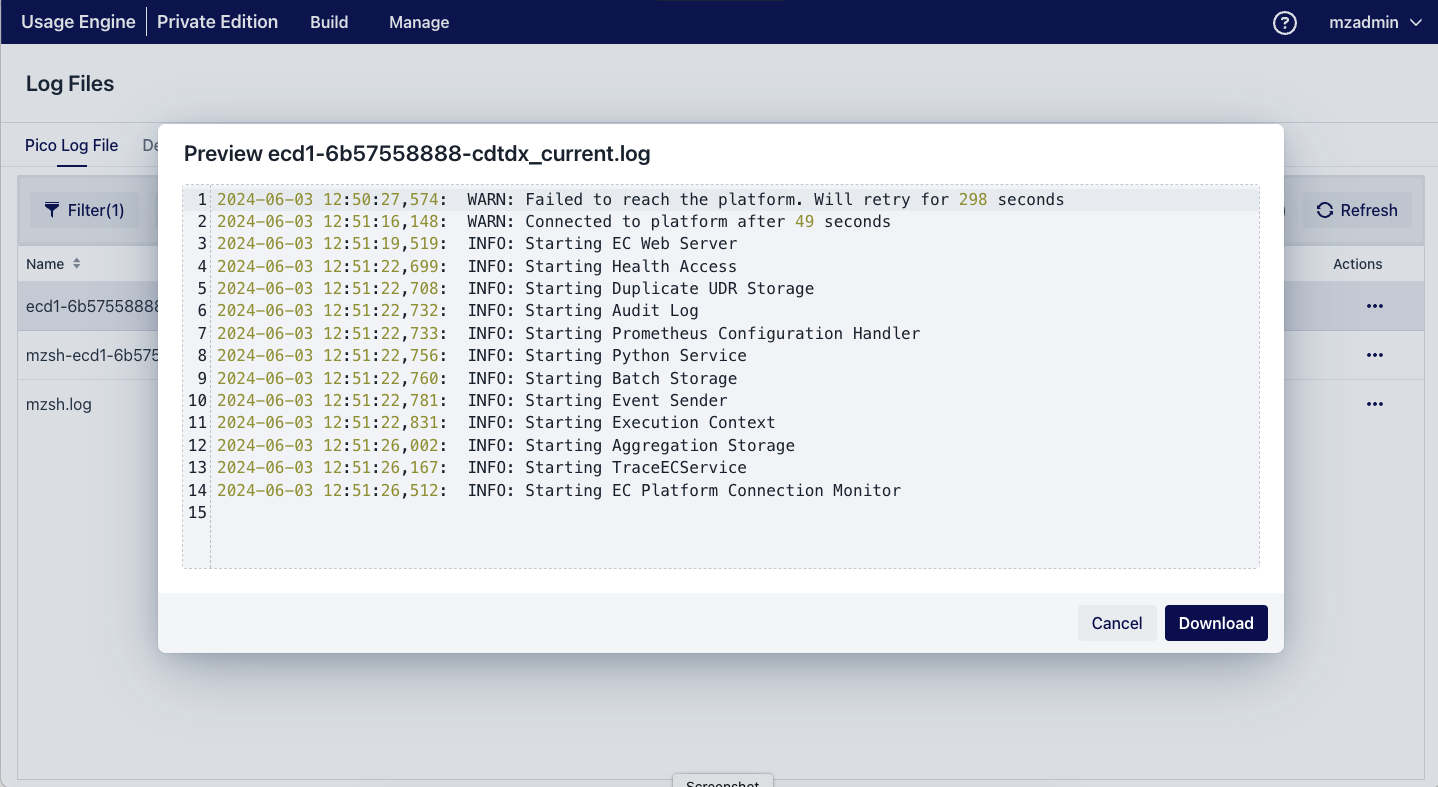
Task: Open the help question mark icon
Action: (1285, 22)
